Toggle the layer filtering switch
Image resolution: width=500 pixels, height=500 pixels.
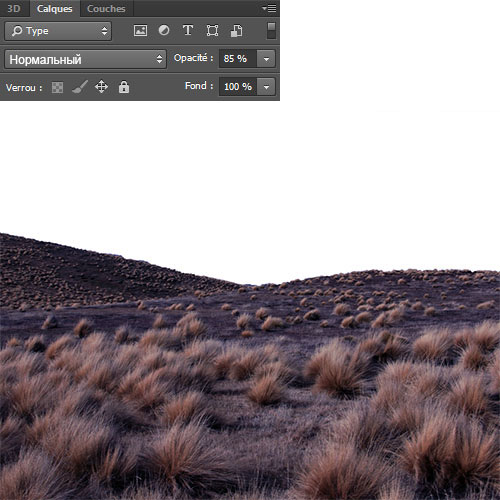(x=272, y=30)
